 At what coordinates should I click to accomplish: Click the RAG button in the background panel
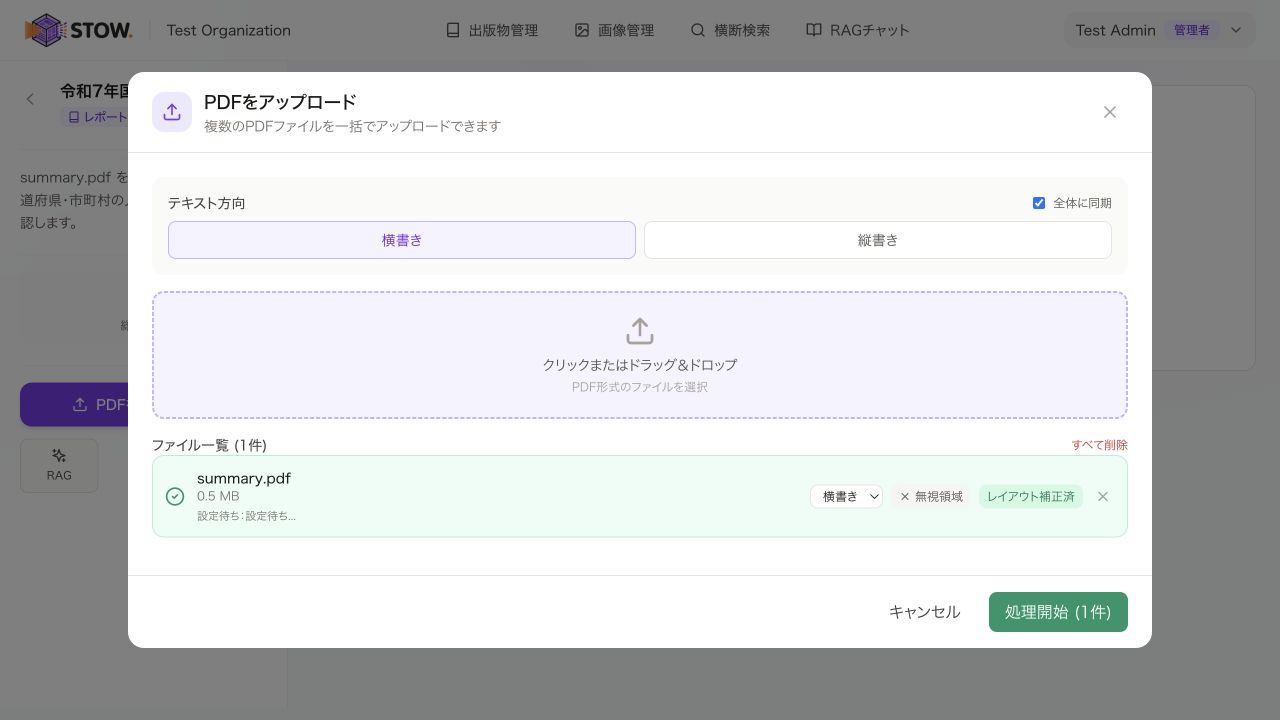coord(59,465)
